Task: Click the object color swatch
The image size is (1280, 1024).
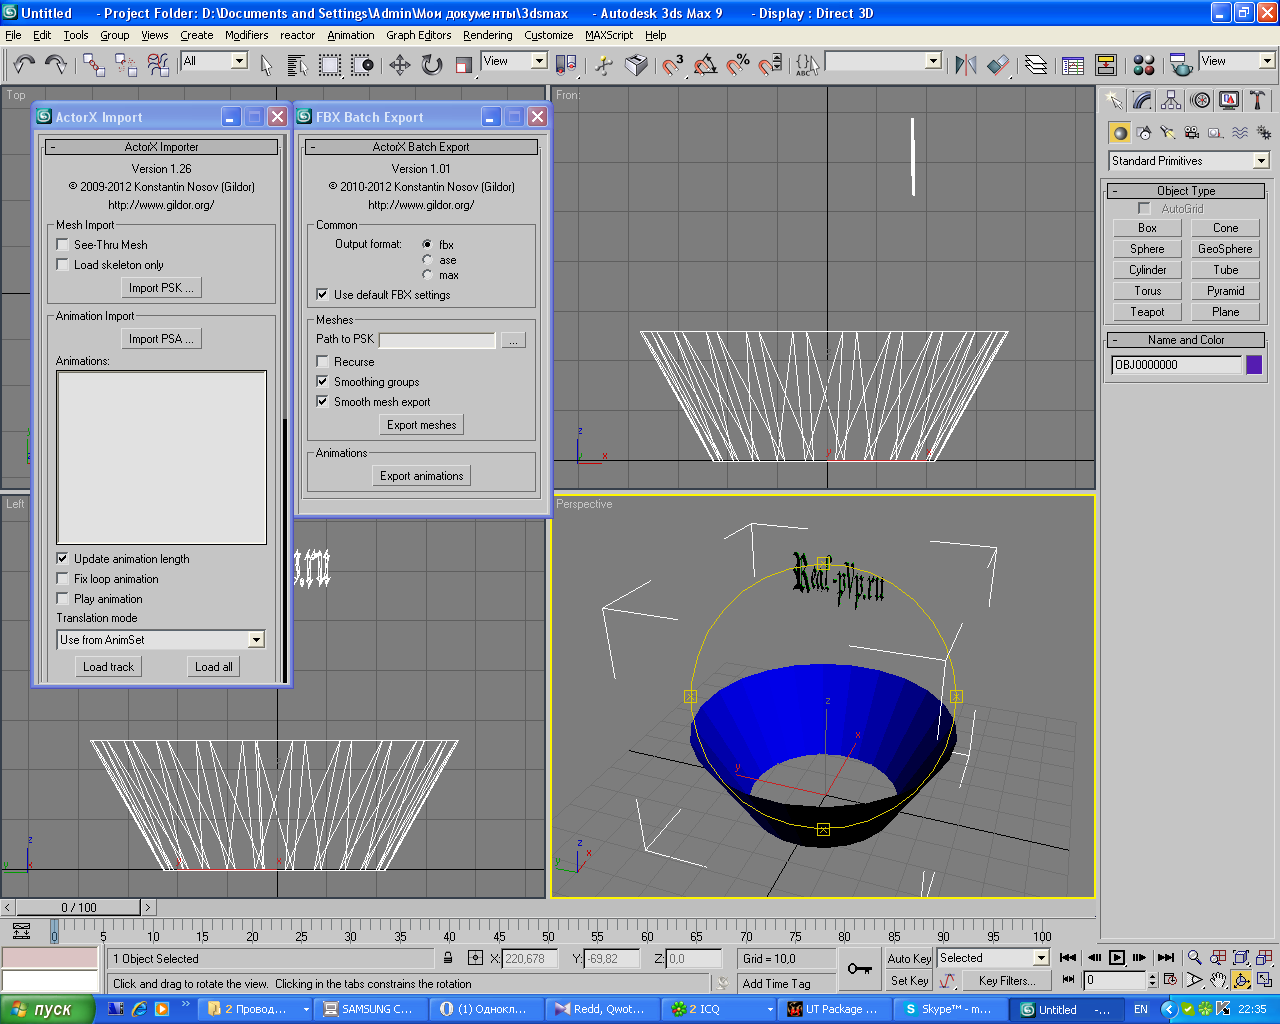Action: tap(1254, 364)
